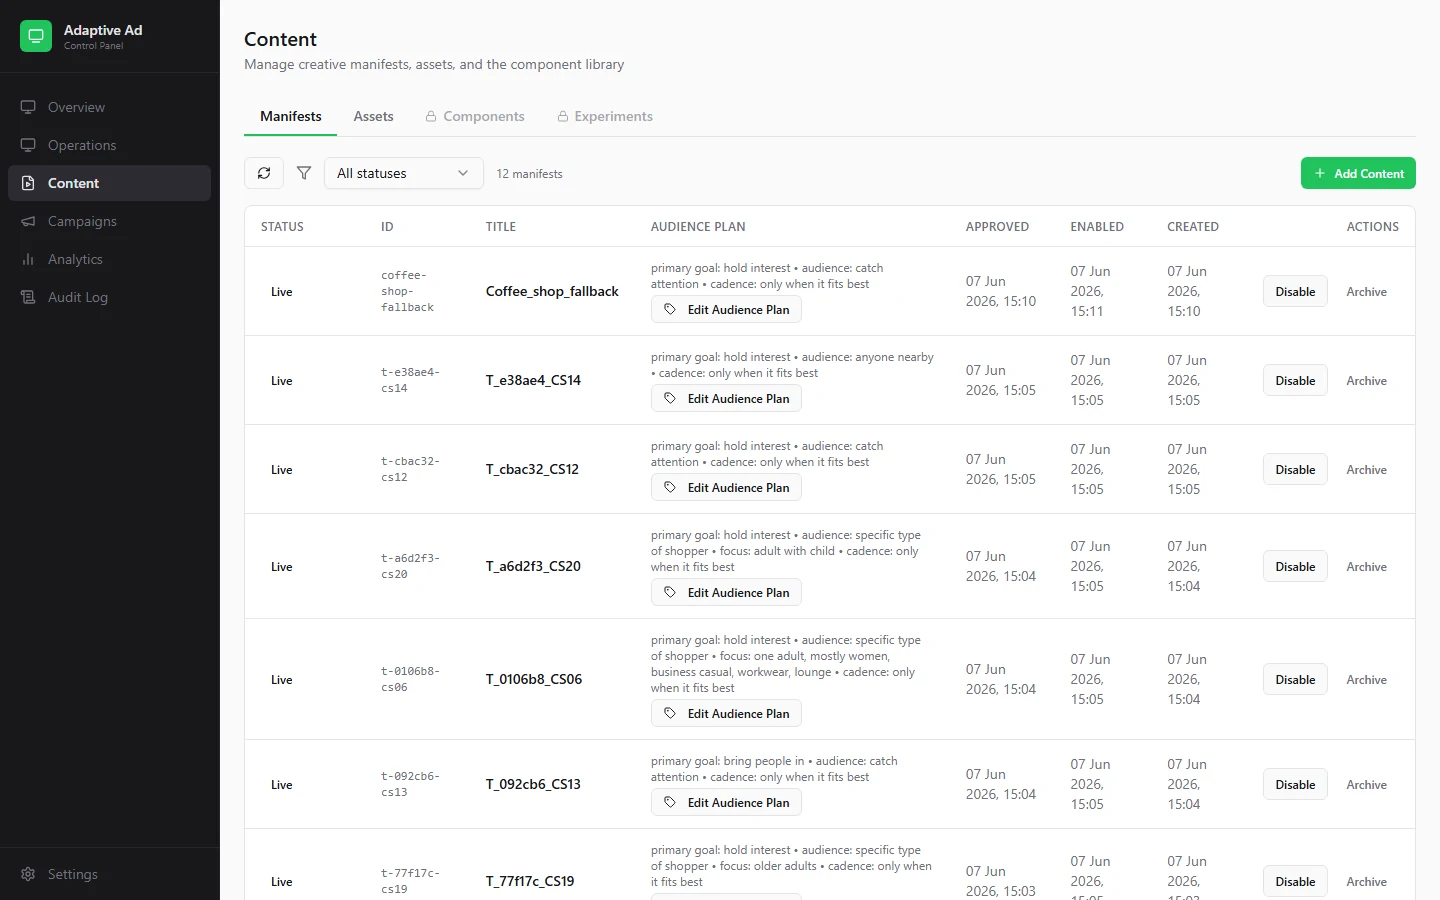This screenshot has height=900, width=1440.
Task: Disable the Coffee_shop_fallback manifest
Action: (1295, 291)
